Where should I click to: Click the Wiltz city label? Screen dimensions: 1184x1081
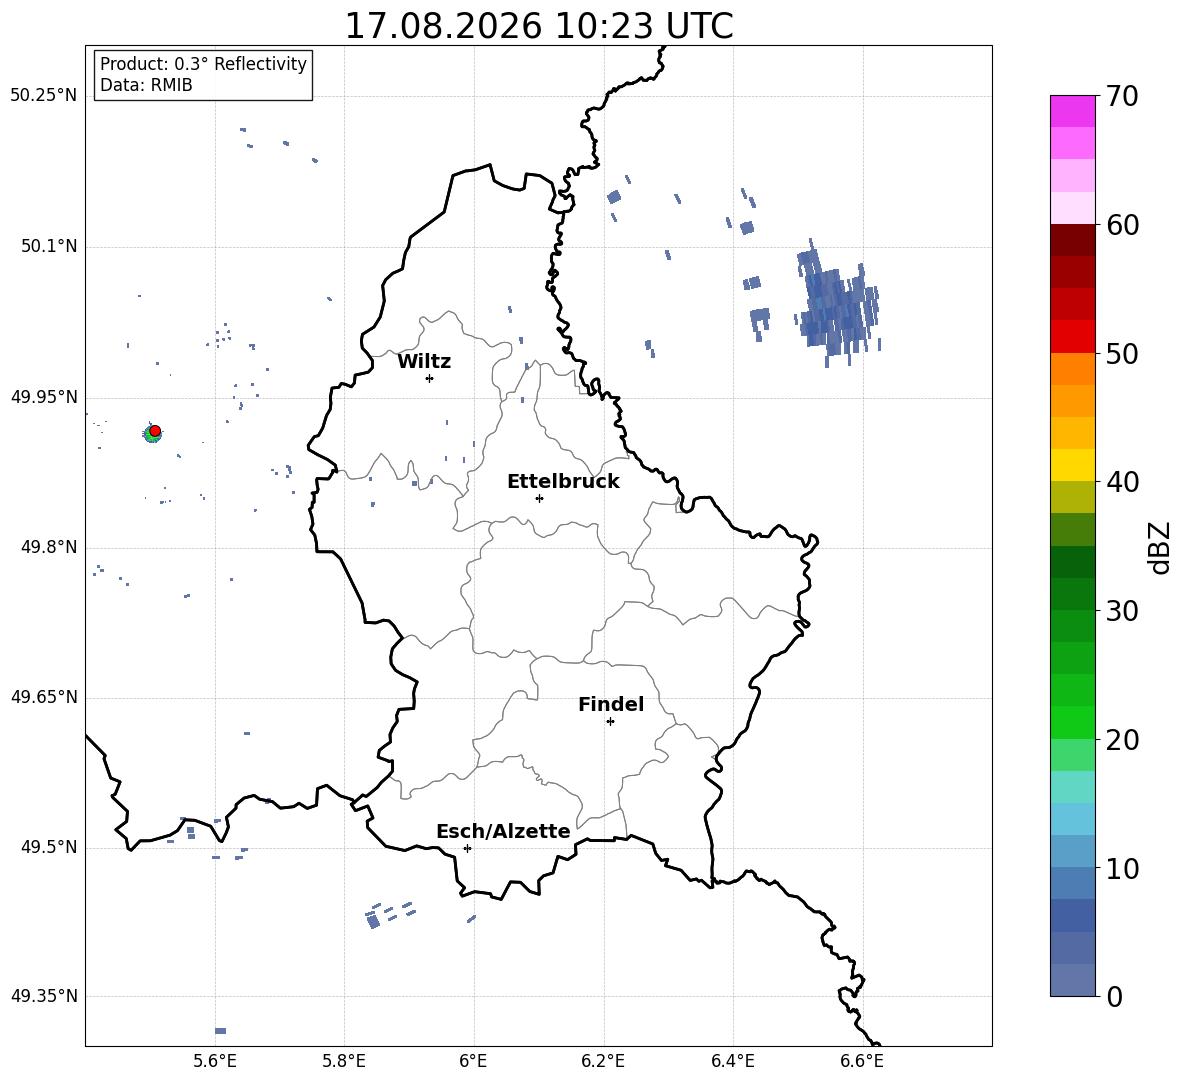click(x=424, y=362)
